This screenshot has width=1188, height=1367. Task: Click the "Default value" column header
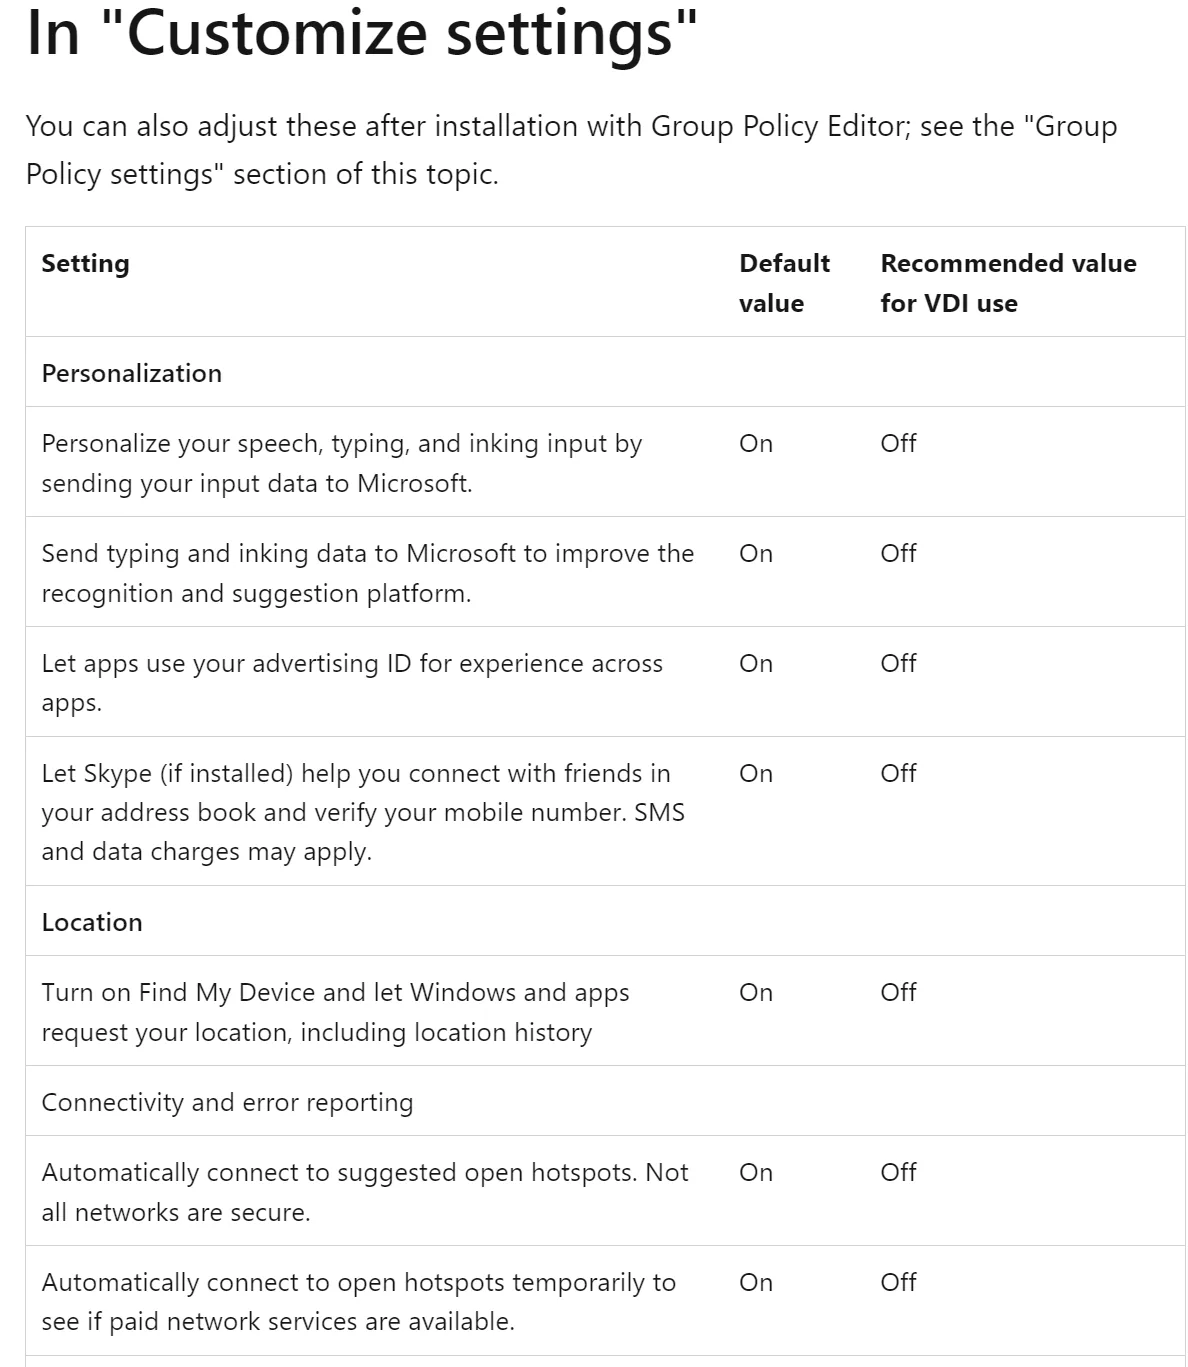[x=784, y=283]
